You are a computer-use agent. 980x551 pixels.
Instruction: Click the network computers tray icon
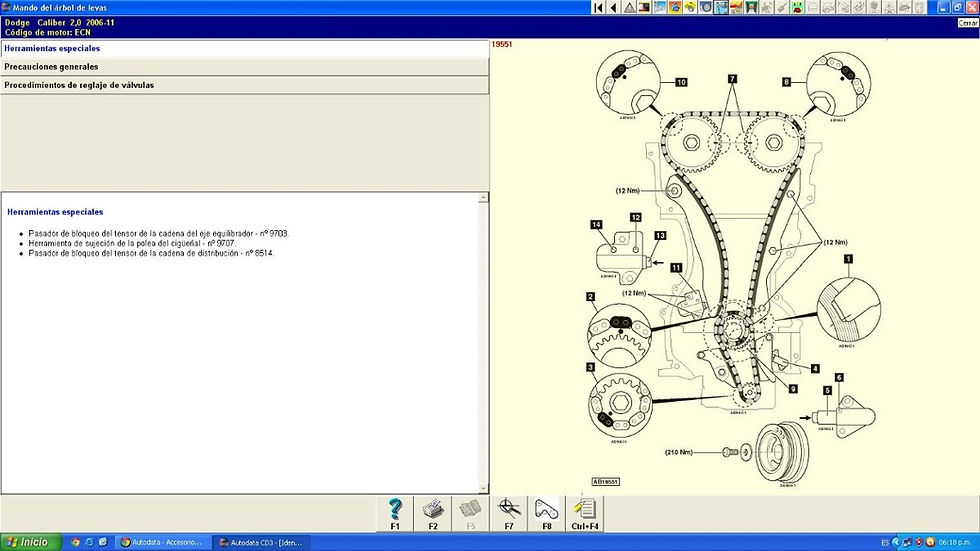tap(907, 542)
